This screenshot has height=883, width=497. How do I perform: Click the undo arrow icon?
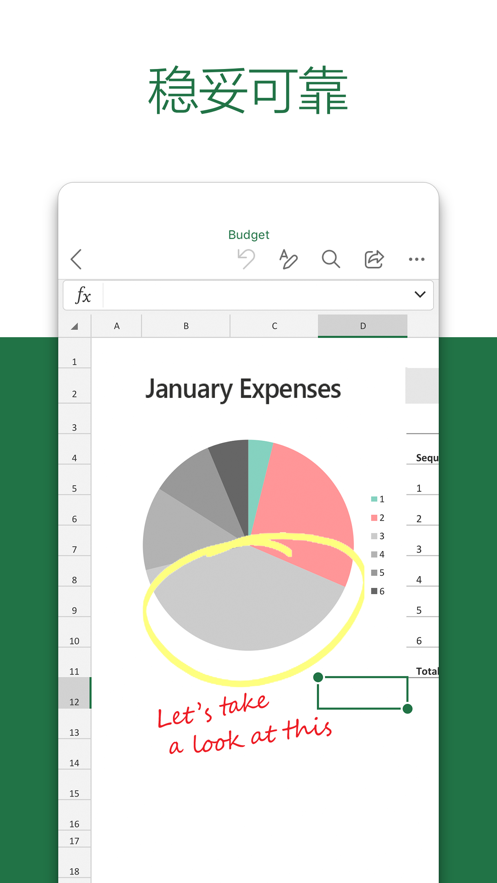246,259
